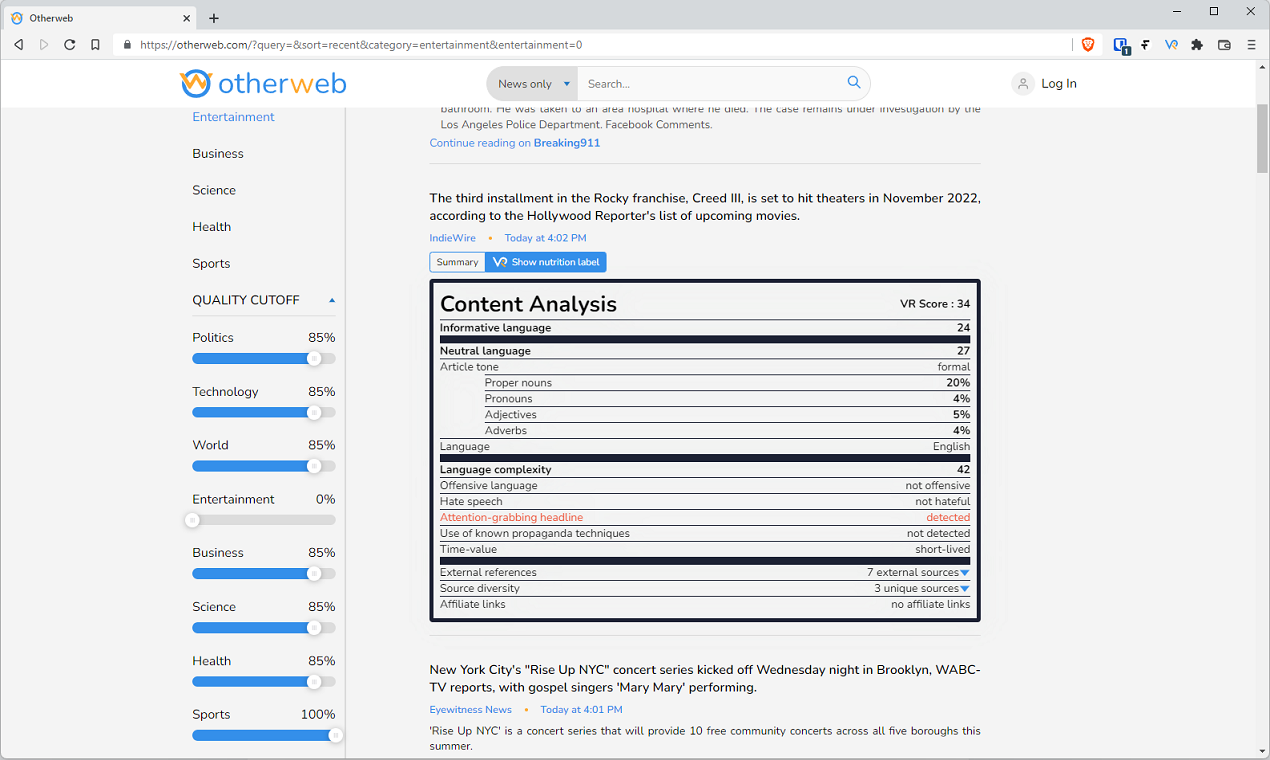Click the Proper nouns row
The width and height of the screenshot is (1270, 760).
click(727, 383)
